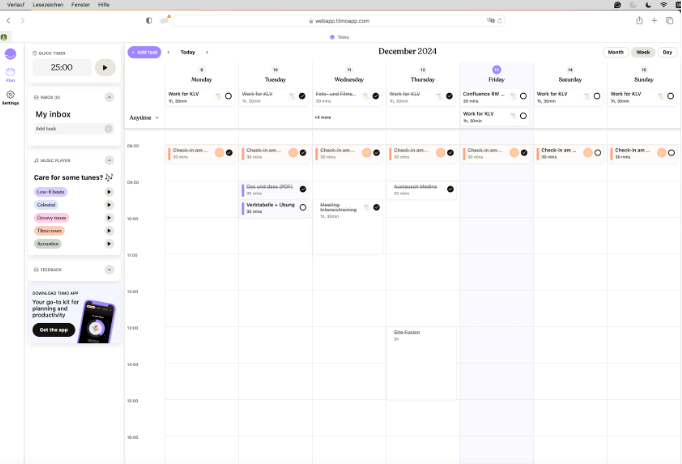Play the Acoustics music option
The width and height of the screenshot is (682, 464).
point(108,243)
